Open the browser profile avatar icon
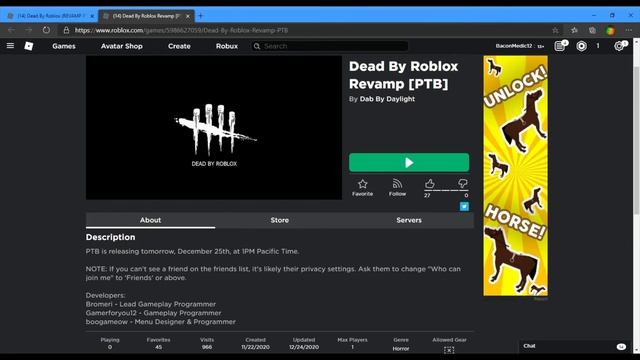Screen dimensions: 640x360 610,30
